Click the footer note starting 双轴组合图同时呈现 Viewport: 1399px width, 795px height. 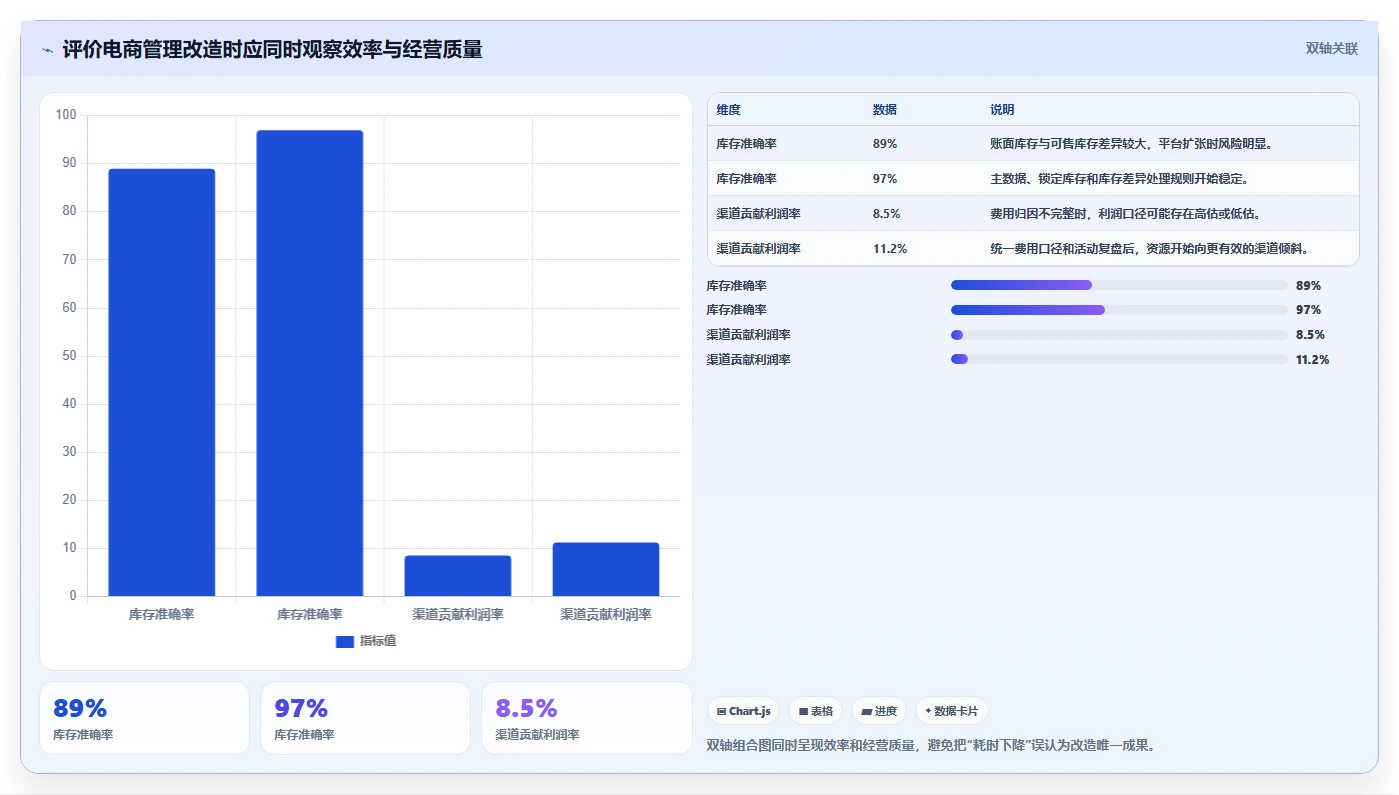click(931, 745)
